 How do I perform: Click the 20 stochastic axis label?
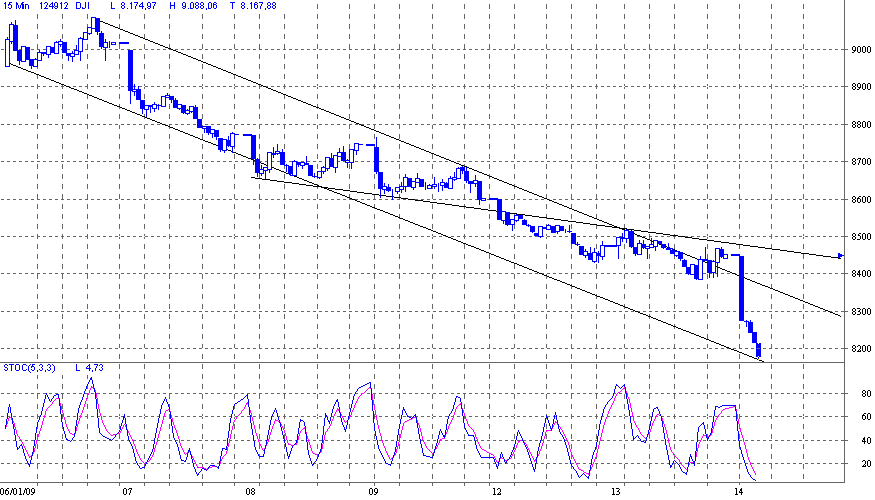coord(866,464)
